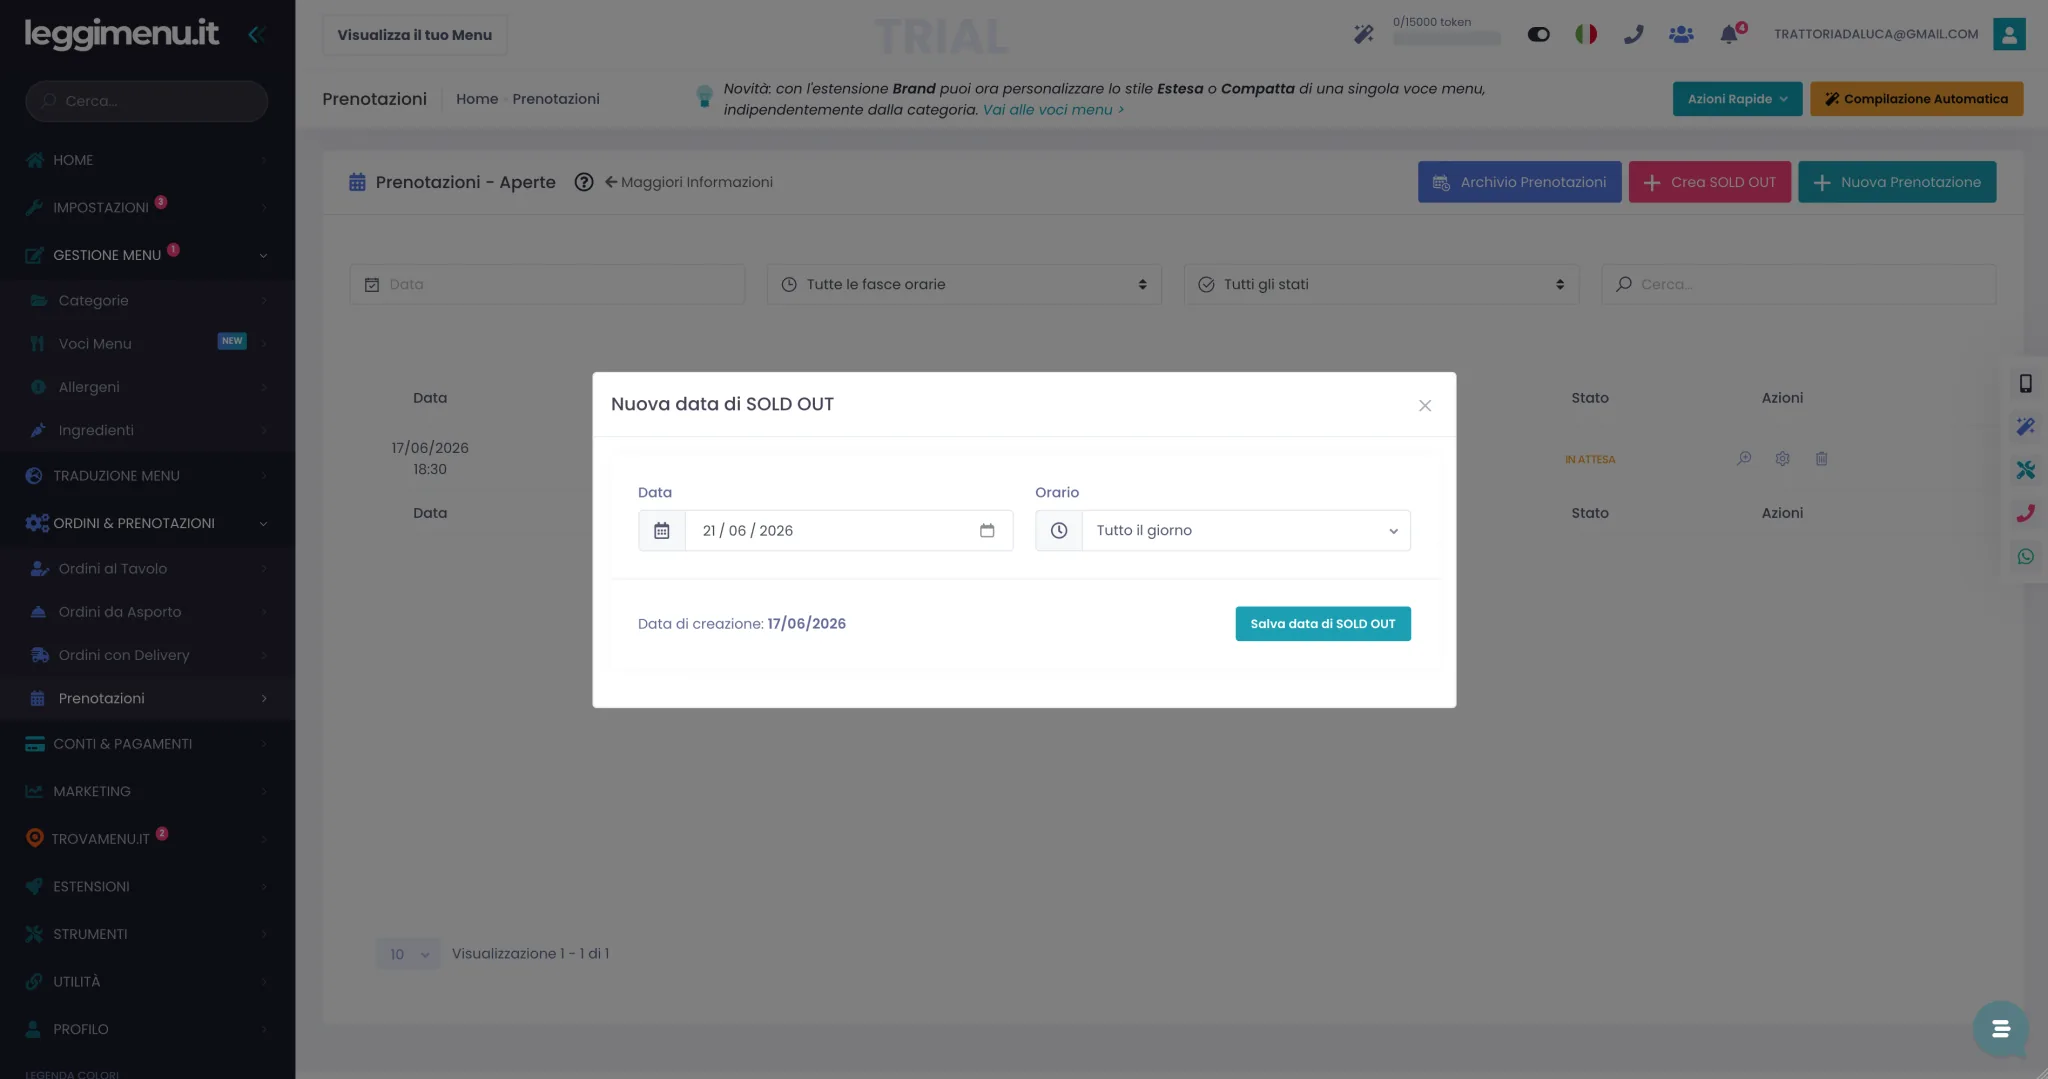Expand IMPOSTAZIONI sidebar section
The image size is (2048, 1079).
[x=147, y=207]
